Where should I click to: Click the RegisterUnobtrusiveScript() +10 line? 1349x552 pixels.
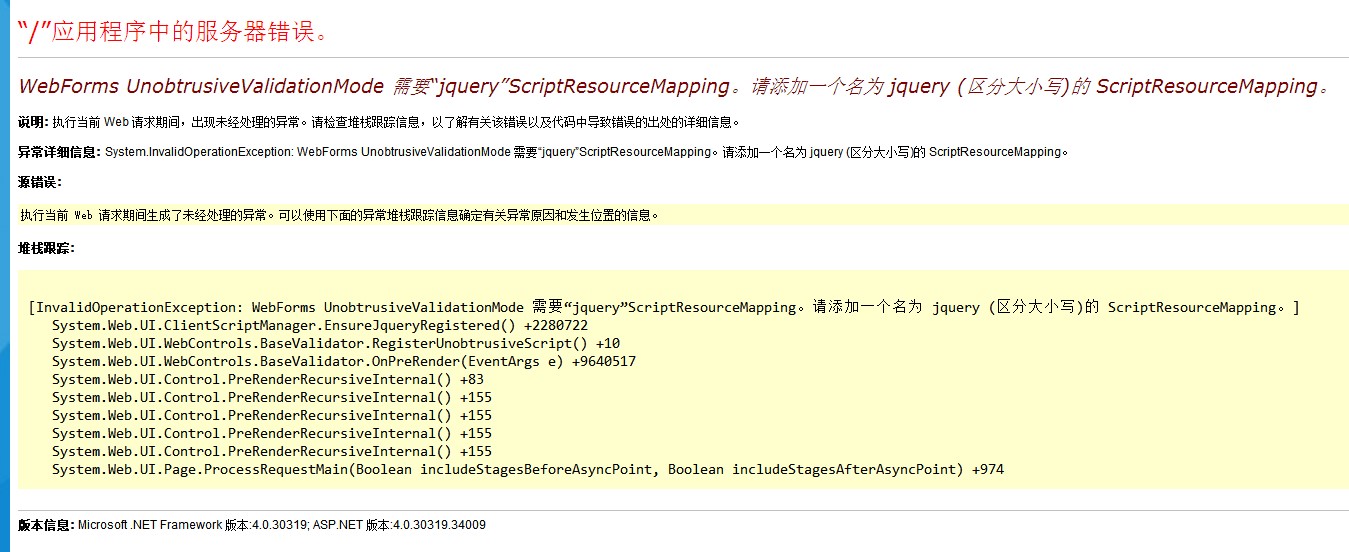point(336,344)
